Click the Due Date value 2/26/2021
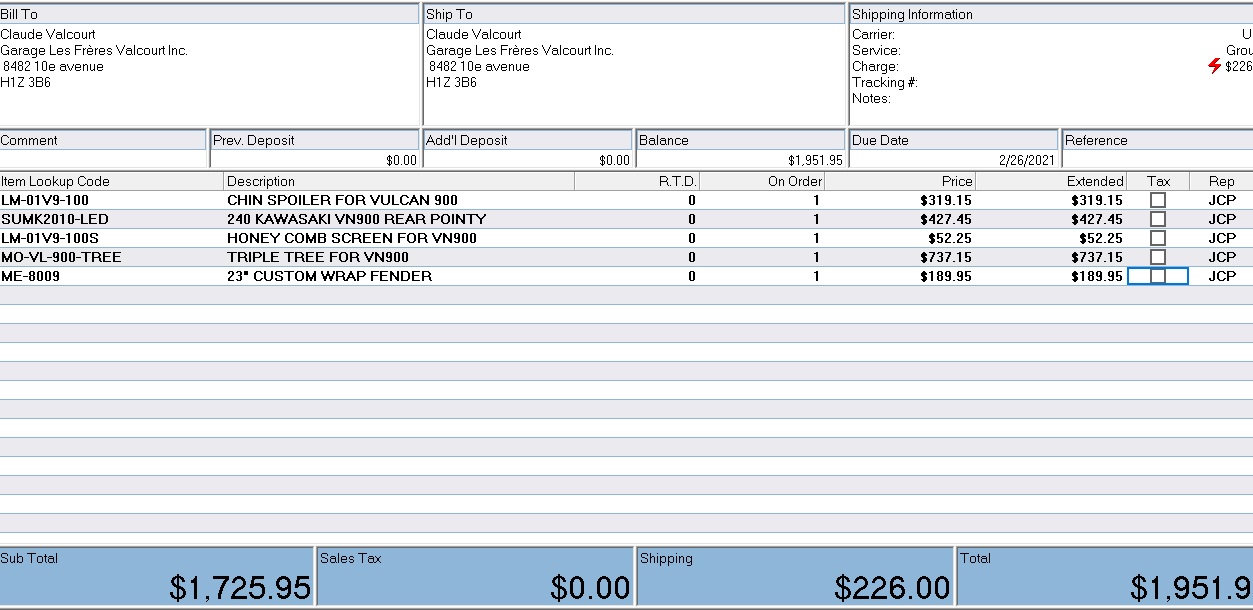The width and height of the screenshot is (1253, 610). point(1026,160)
